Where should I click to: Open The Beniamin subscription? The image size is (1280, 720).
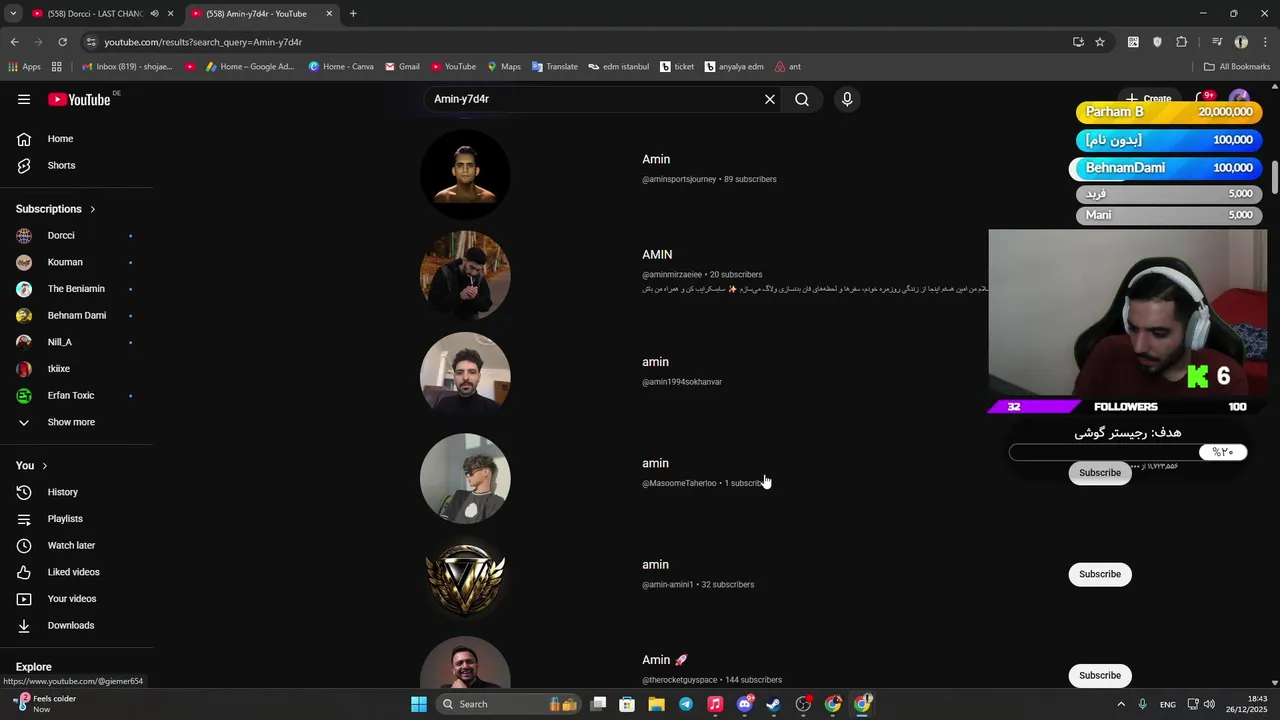pos(76,289)
